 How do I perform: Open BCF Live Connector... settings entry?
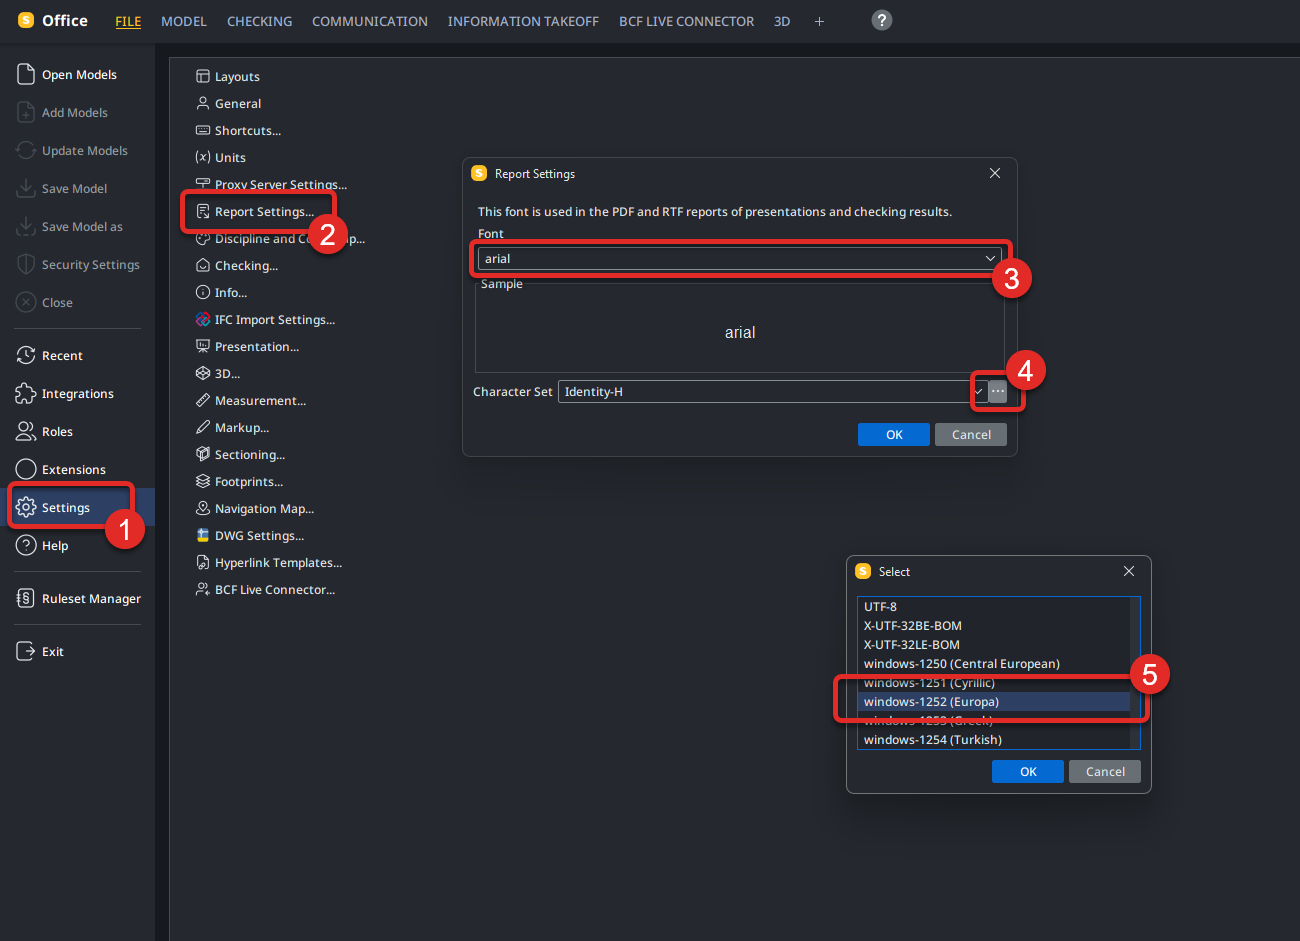275,590
